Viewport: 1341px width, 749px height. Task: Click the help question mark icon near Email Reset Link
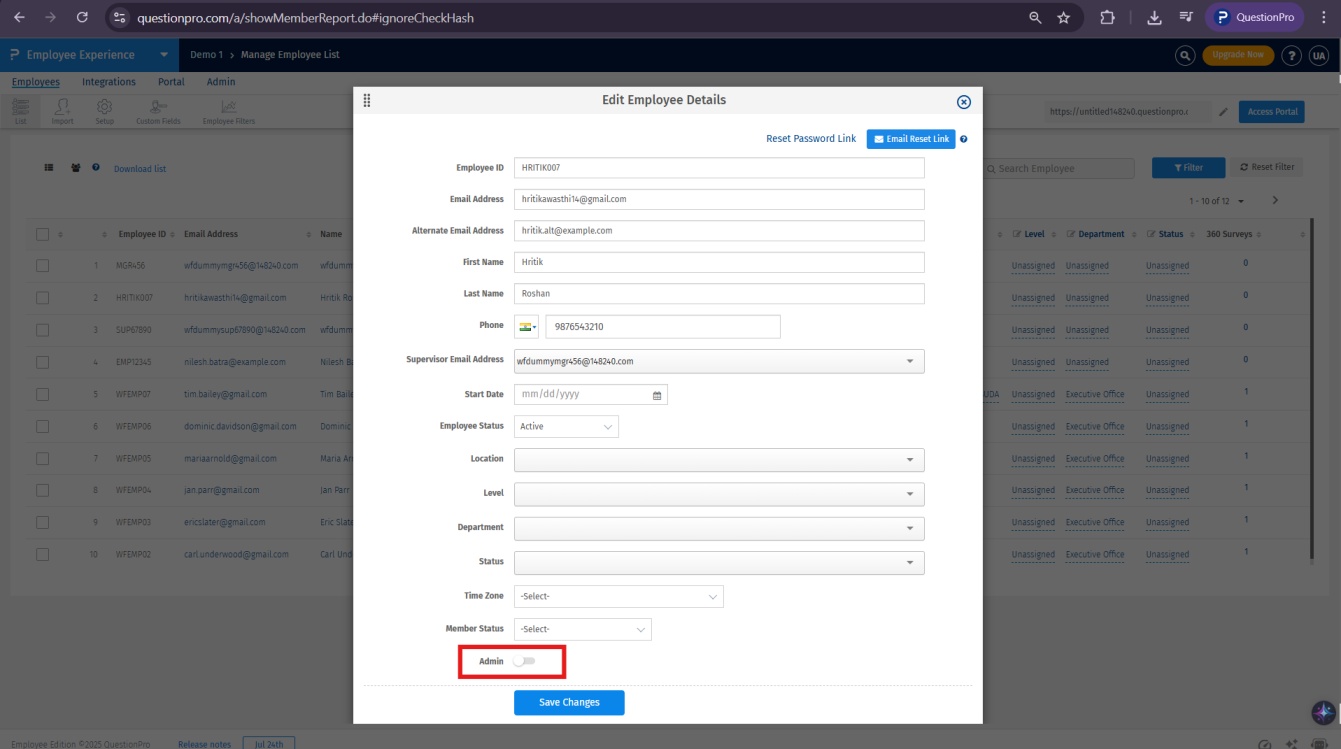point(961,138)
